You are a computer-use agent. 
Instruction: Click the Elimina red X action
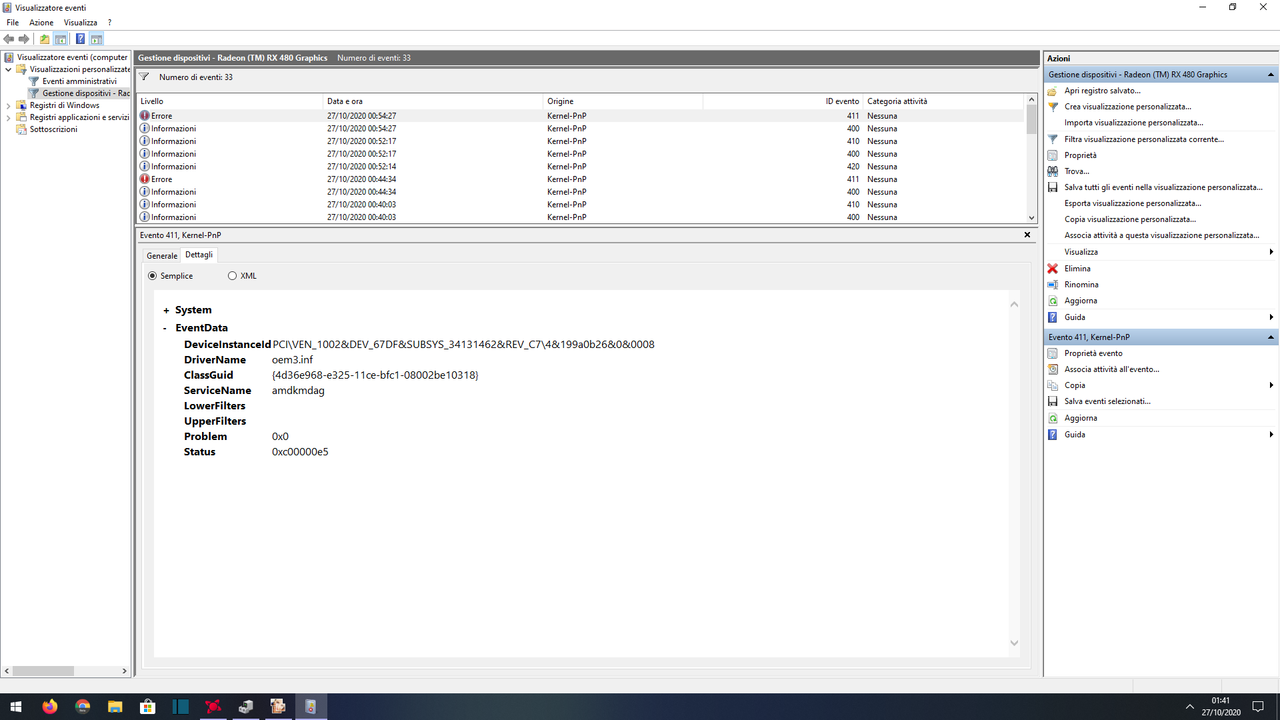pos(1077,268)
